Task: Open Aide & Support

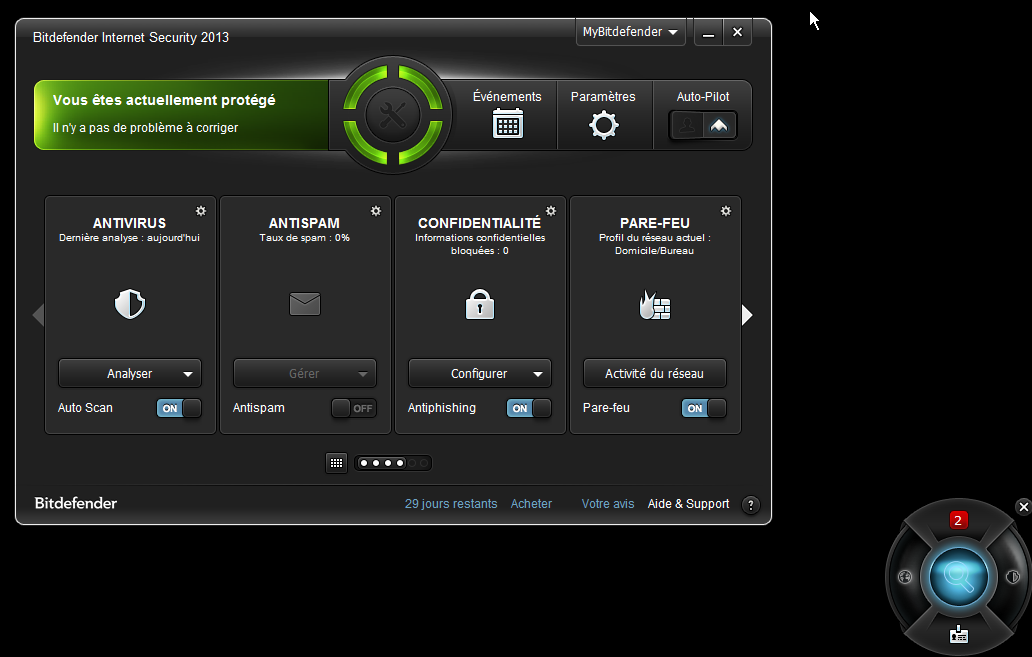Action: pos(688,504)
